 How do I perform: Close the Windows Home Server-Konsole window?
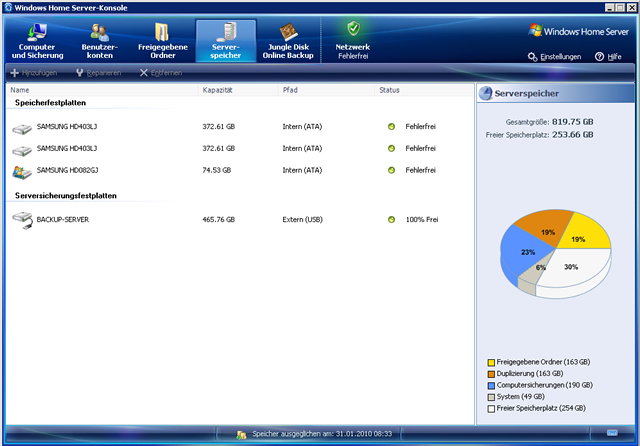[x=631, y=7]
